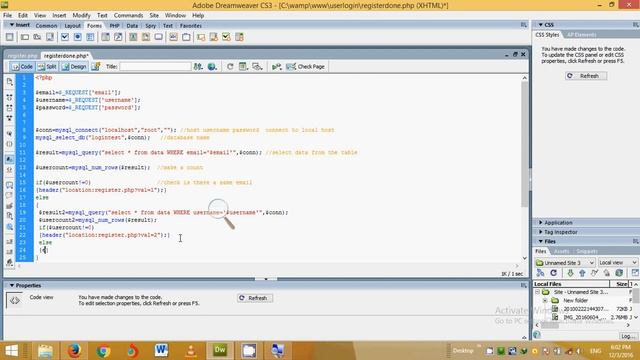Image resolution: width=640 pixels, height=360 pixels.
Task: Click Refresh button in CSS panel
Action: pyautogui.click(x=586, y=76)
